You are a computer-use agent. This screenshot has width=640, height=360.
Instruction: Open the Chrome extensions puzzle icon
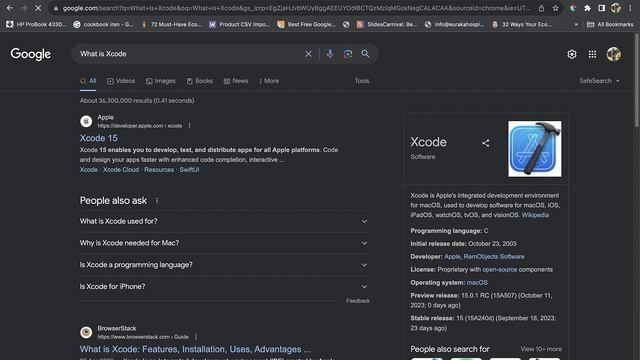tap(587, 8)
